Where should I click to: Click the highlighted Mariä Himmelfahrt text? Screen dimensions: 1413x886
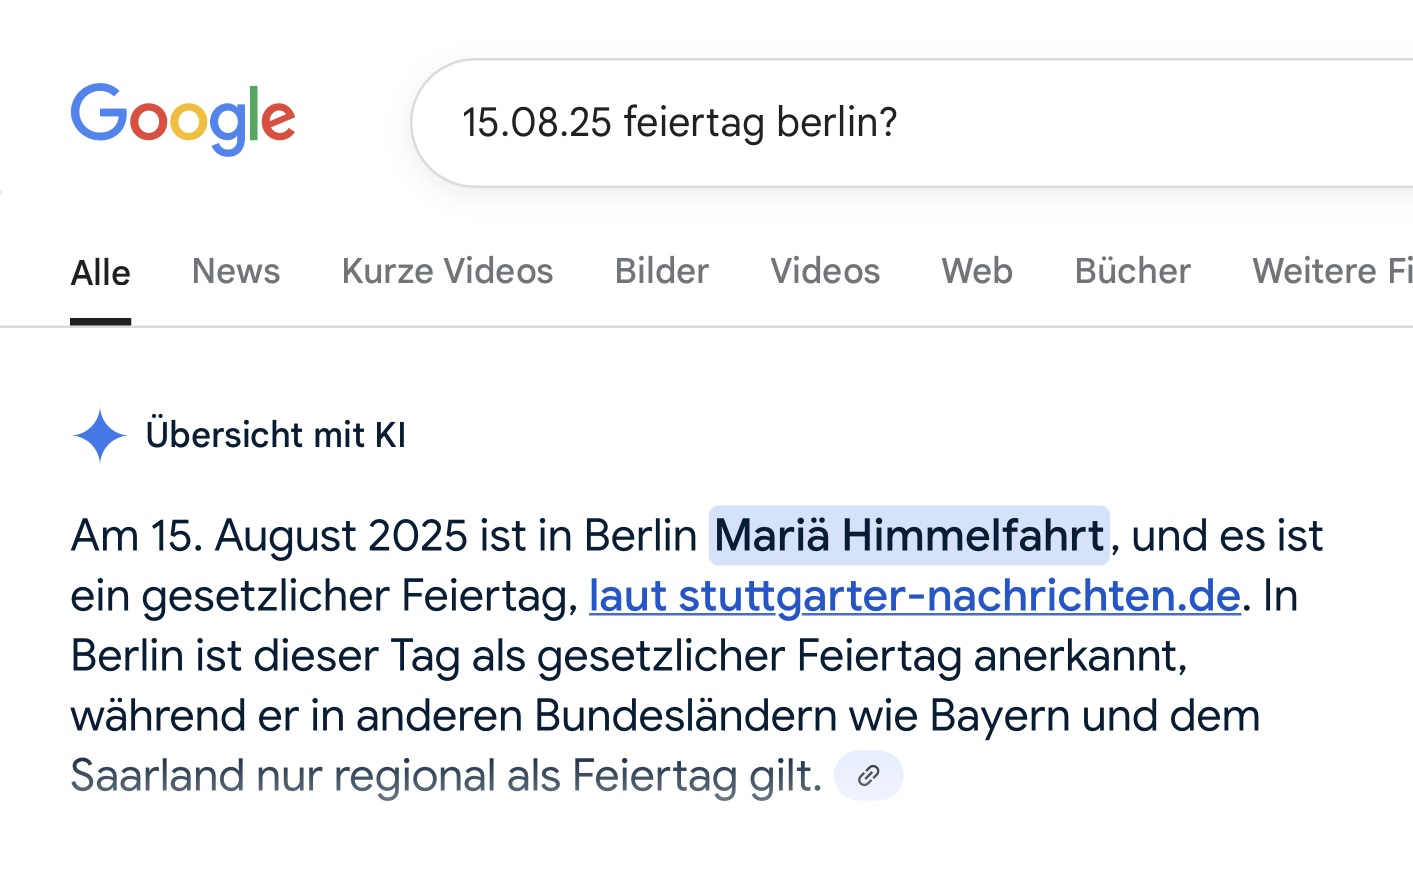(909, 536)
